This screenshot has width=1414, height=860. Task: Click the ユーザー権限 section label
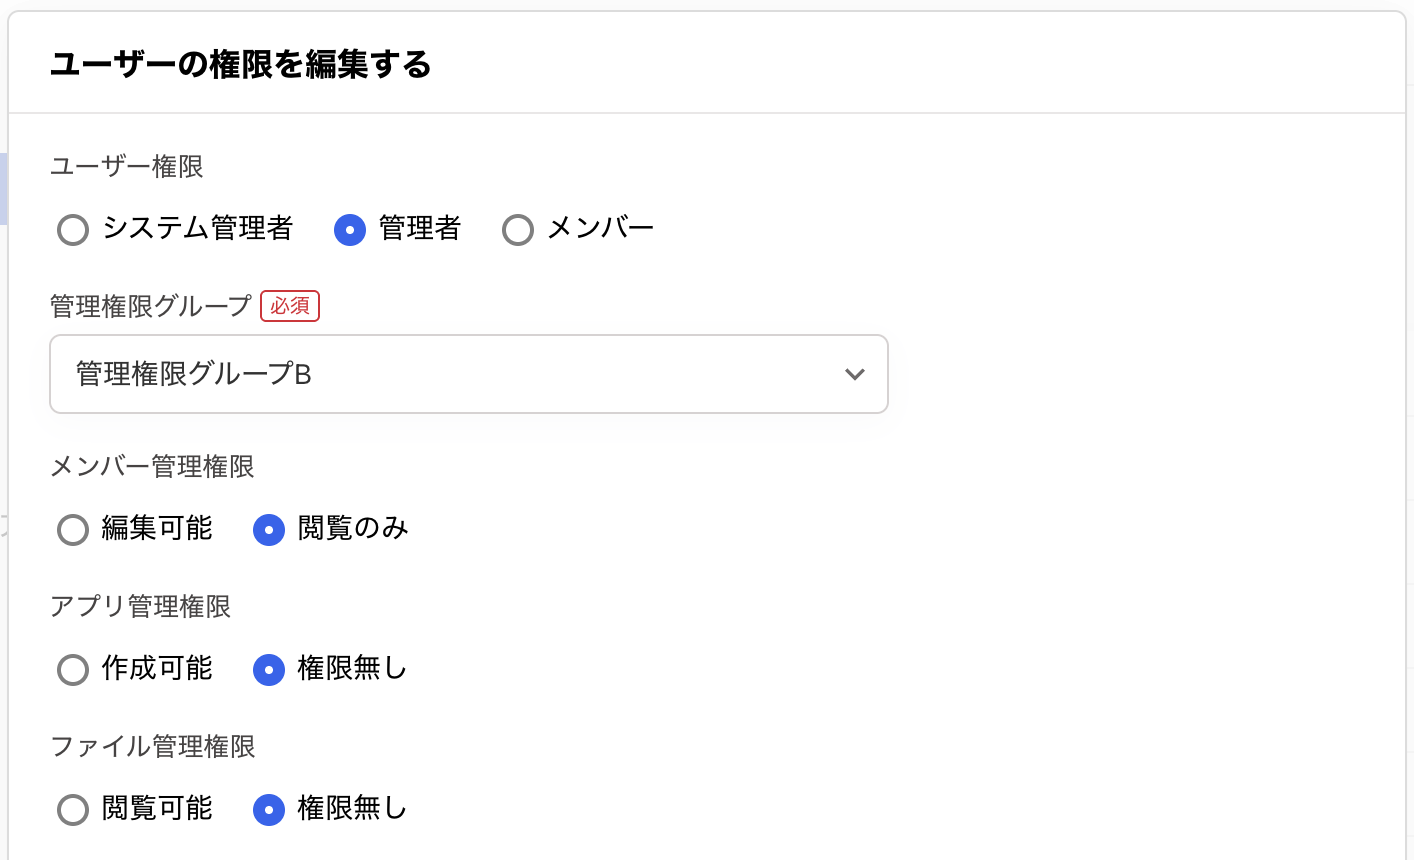pyautogui.click(x=127, y=166)
